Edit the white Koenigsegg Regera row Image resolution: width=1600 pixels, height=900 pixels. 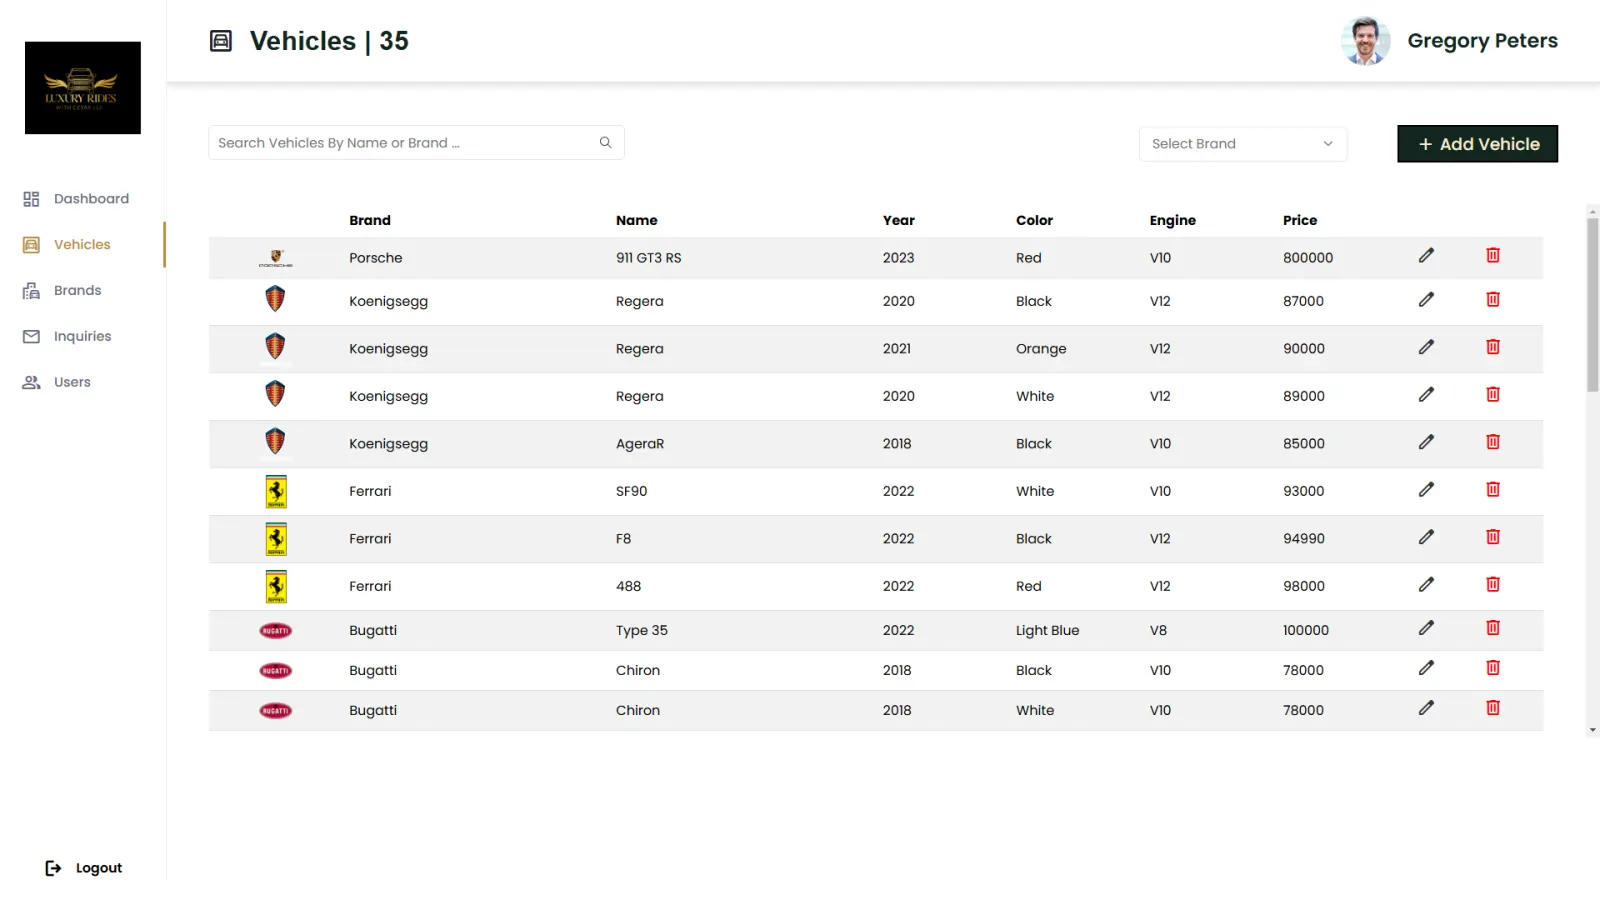(1426, 394)
